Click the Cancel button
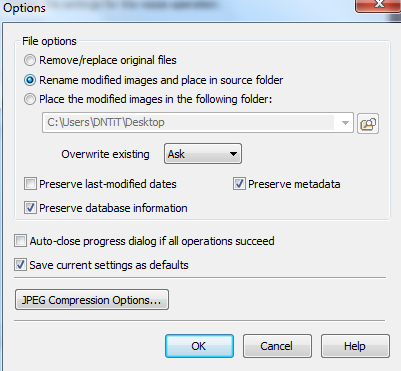This screenshot has width=401, height=371. click(x=277, y=346)
